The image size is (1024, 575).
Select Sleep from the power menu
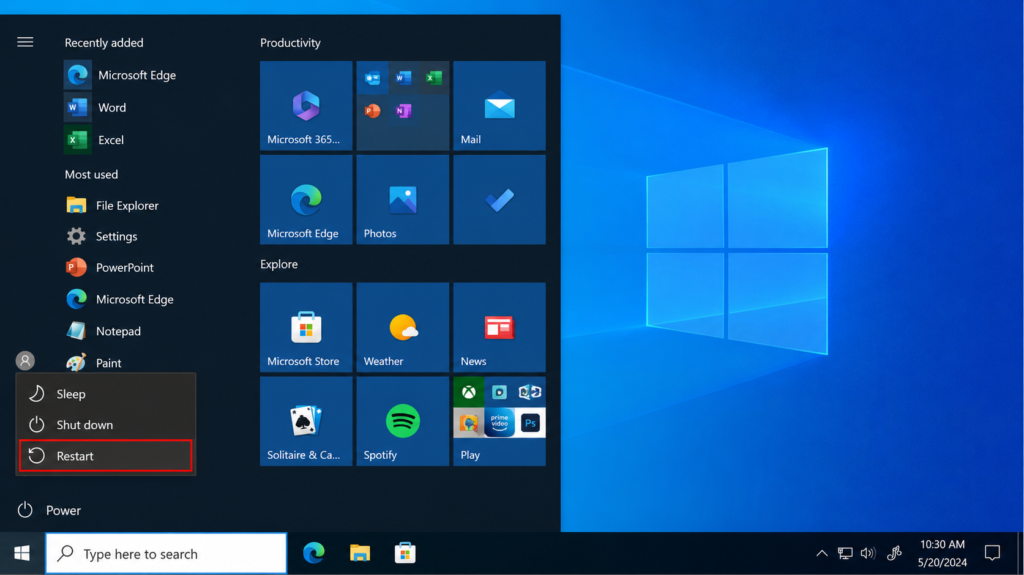pos(106,394)
